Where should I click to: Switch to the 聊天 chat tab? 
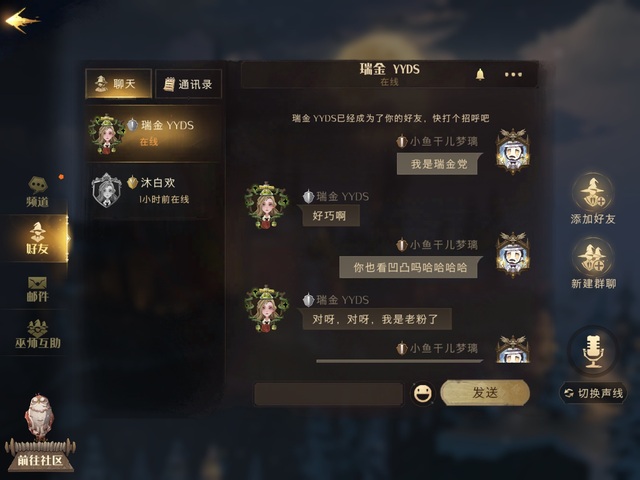pos(118,84)
